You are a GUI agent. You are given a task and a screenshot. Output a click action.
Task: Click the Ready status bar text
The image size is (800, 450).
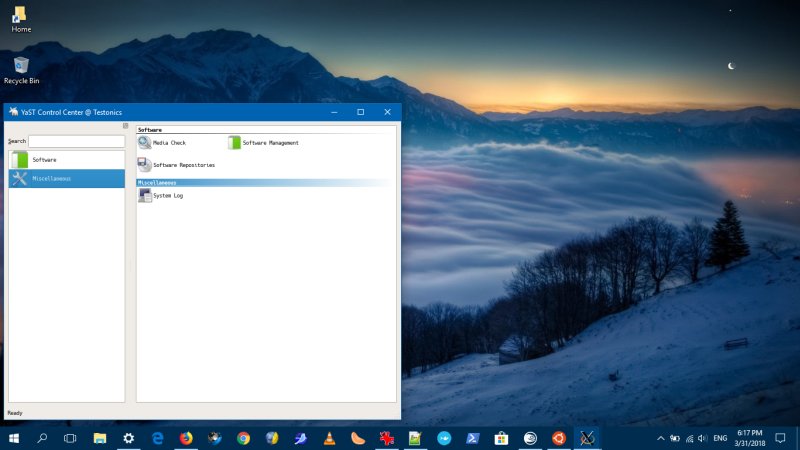15,413
